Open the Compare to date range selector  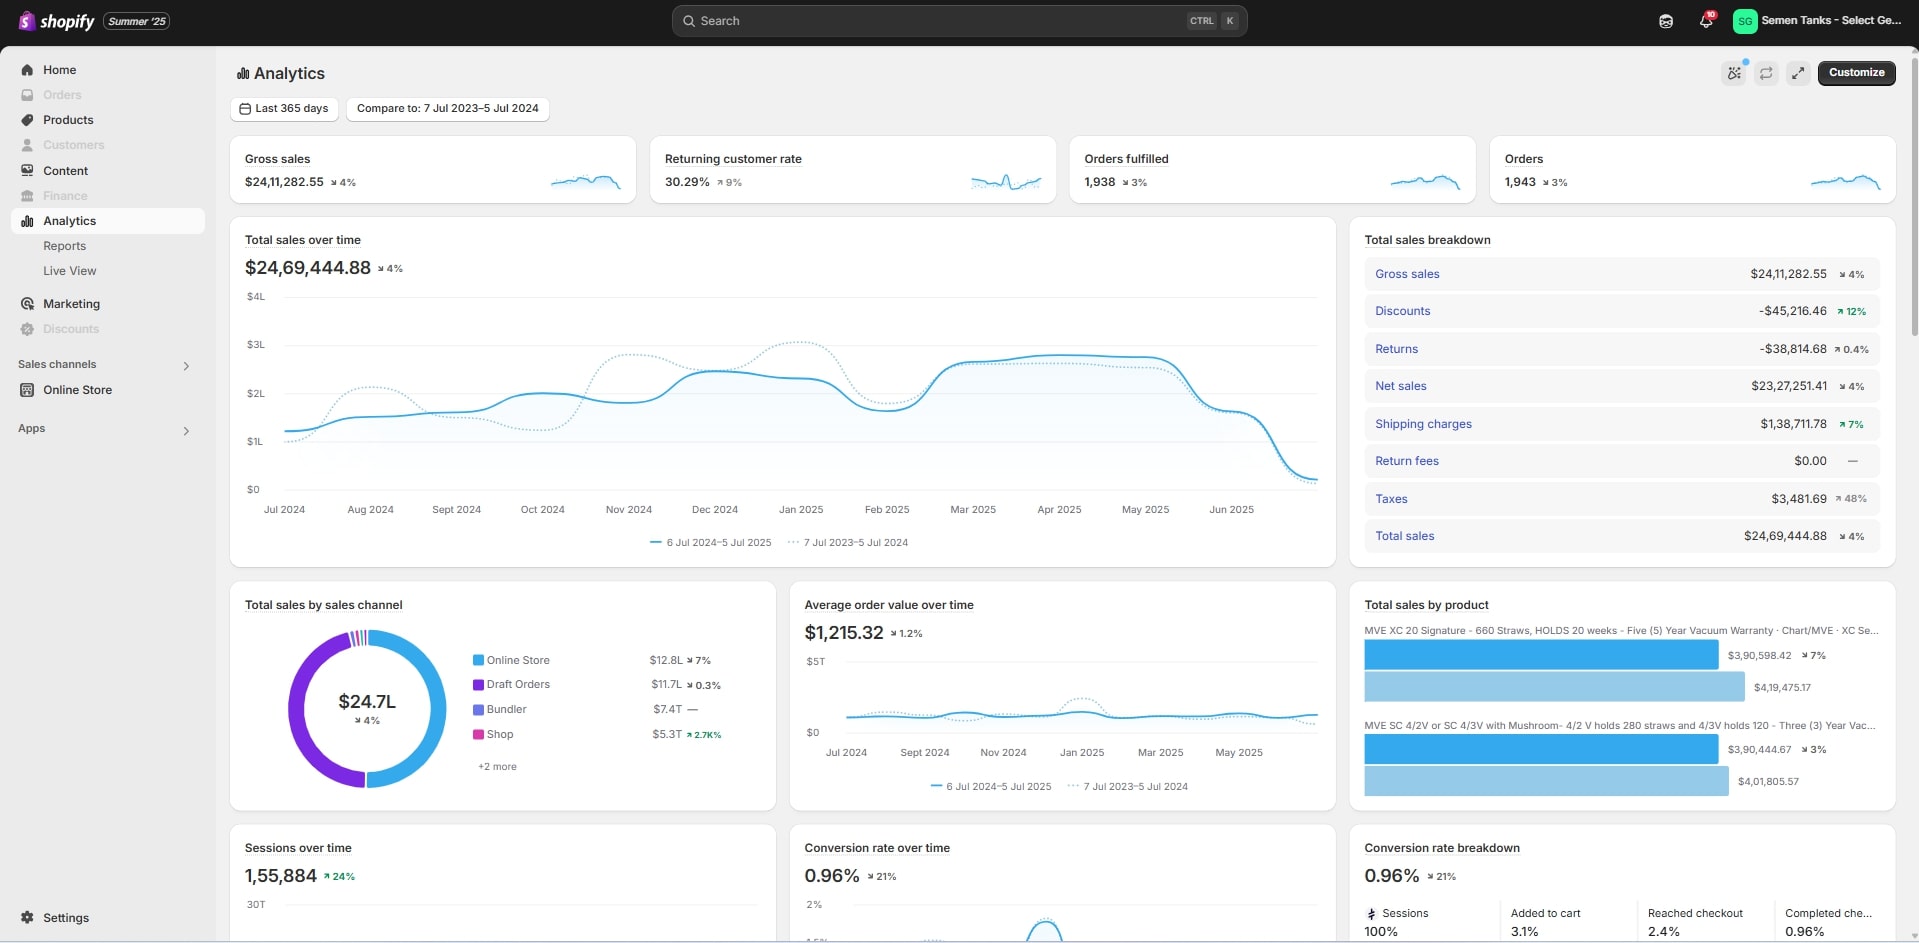click(x=448, y=109)
